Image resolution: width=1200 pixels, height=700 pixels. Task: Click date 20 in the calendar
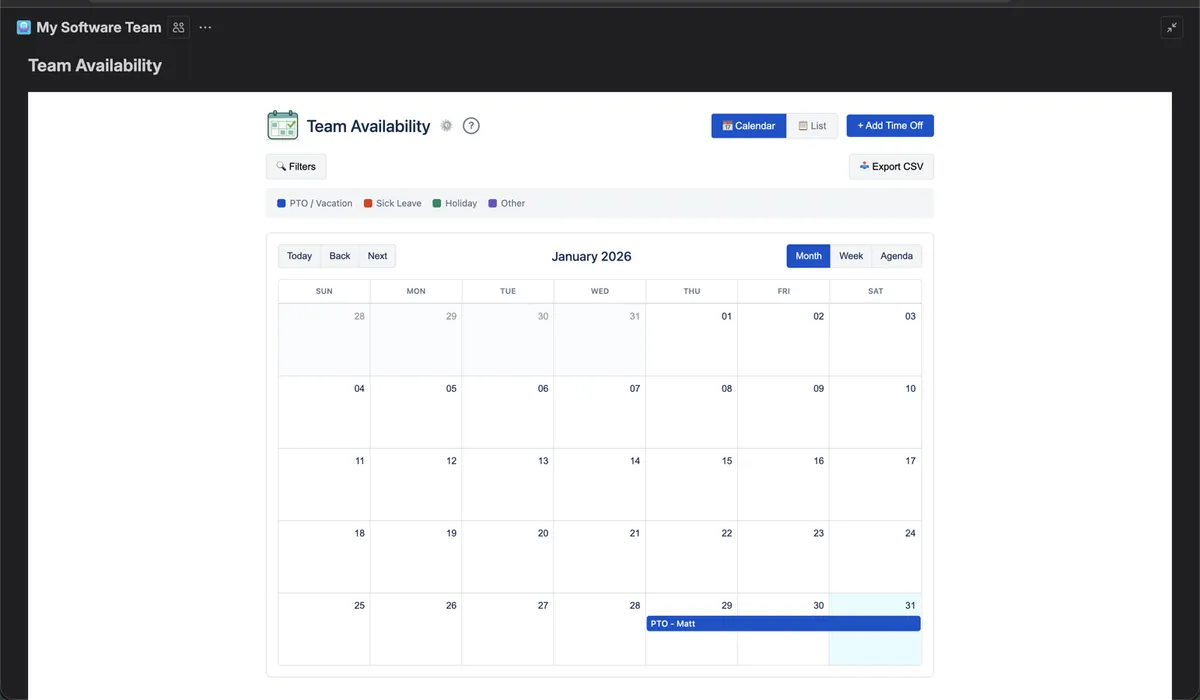click(543, 533)
